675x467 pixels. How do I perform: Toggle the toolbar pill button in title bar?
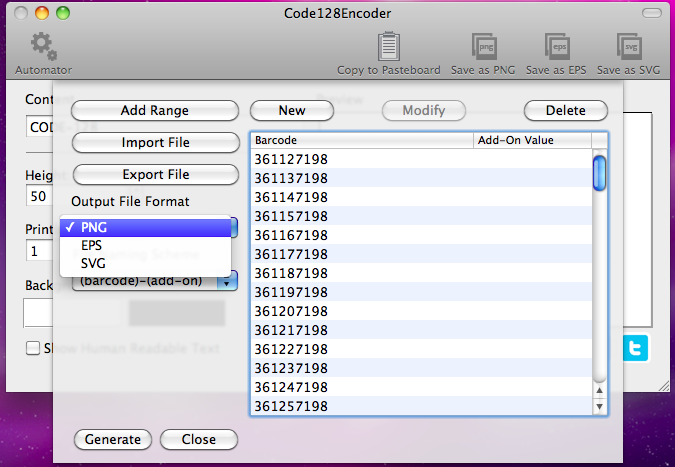click(652, 13)
